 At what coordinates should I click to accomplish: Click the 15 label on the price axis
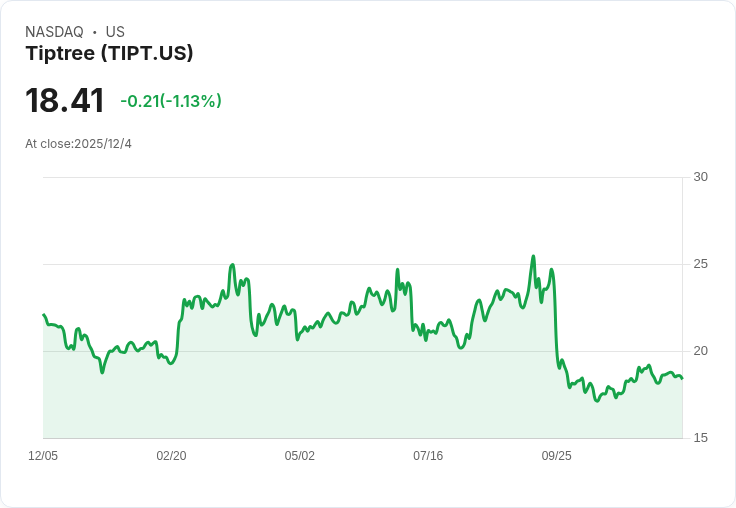click(700, 438)
